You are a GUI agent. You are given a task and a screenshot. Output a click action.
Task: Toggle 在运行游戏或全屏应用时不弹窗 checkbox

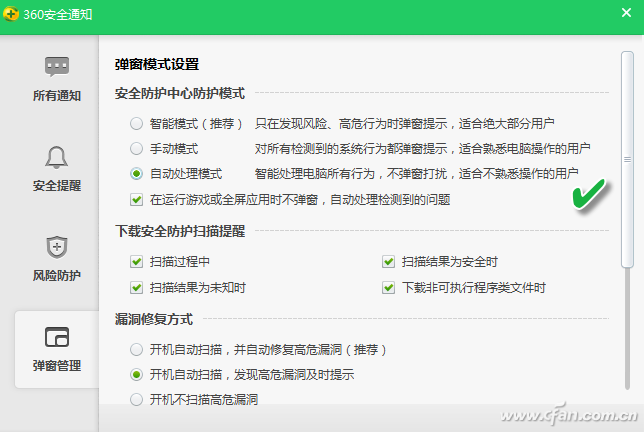pyautogui.click(x=136, y=200)
